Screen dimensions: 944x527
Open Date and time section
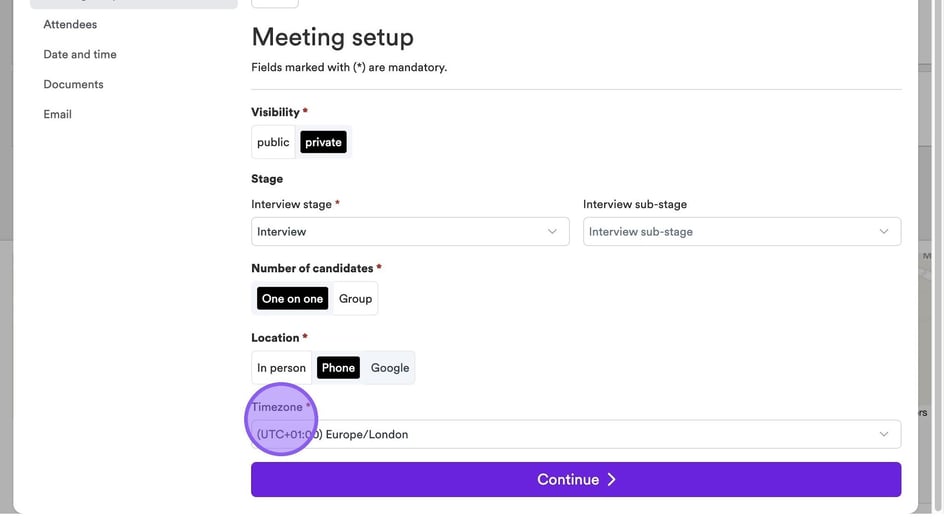click(x=80, y=54)
